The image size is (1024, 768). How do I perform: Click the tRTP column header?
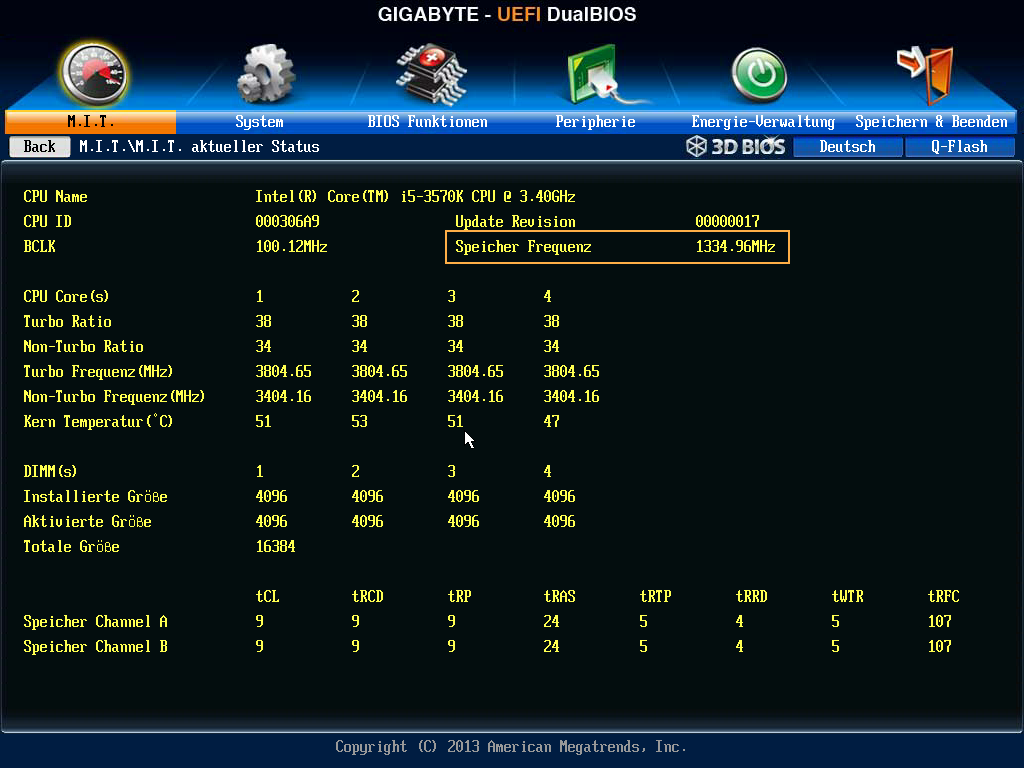coord(655,596)
